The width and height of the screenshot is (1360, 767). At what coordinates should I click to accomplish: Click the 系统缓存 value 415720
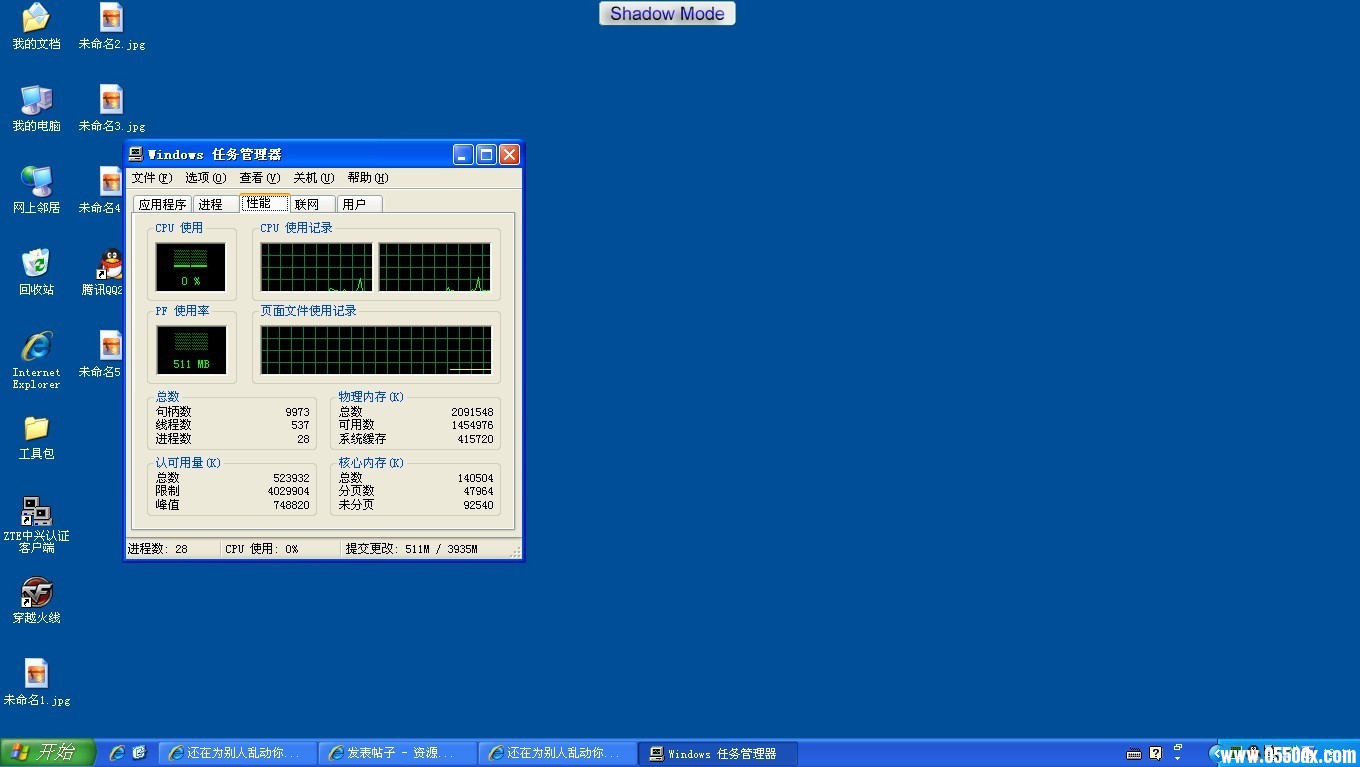pyautogui.click(x=475, y=439)
